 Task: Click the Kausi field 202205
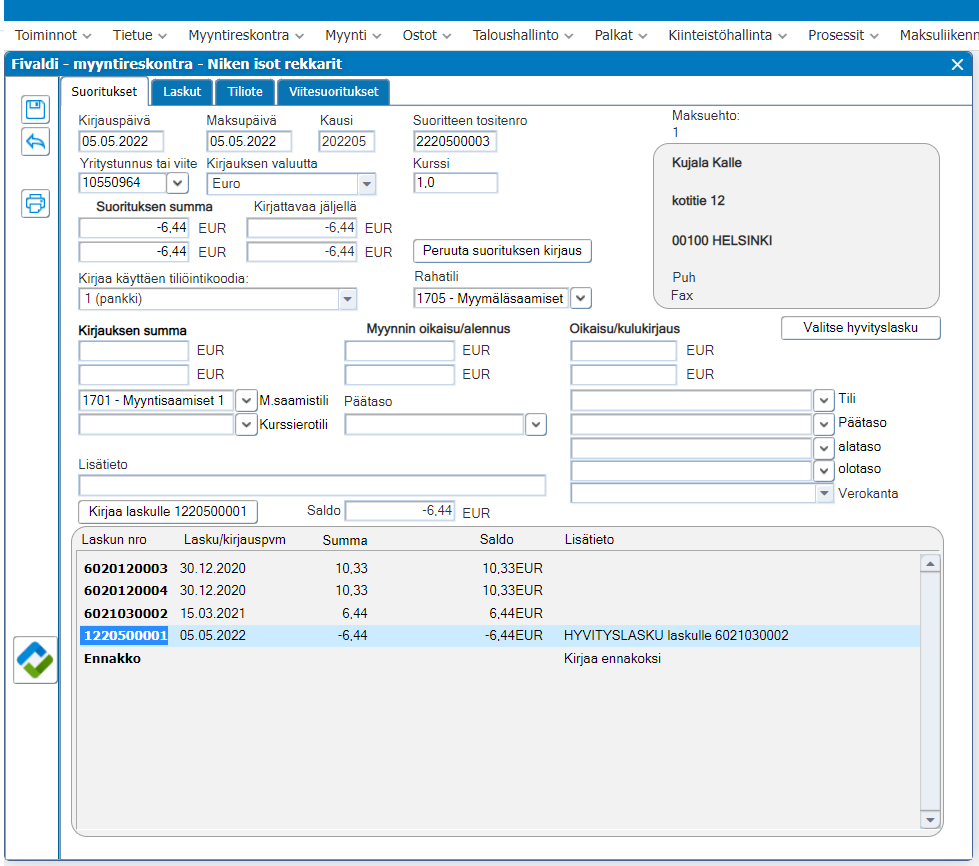pos(346,142)
